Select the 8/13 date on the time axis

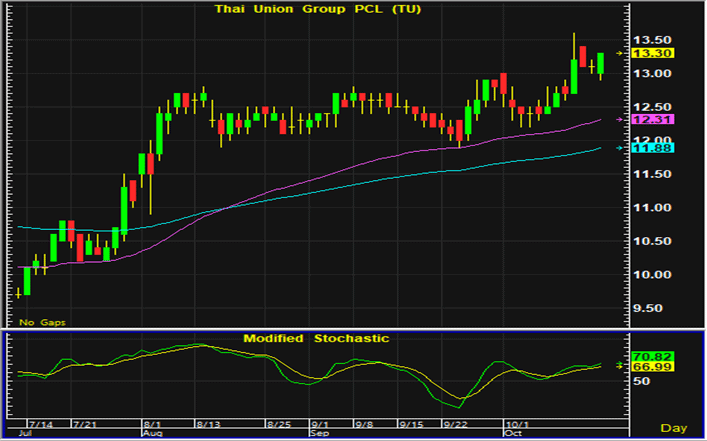[208, 424]
